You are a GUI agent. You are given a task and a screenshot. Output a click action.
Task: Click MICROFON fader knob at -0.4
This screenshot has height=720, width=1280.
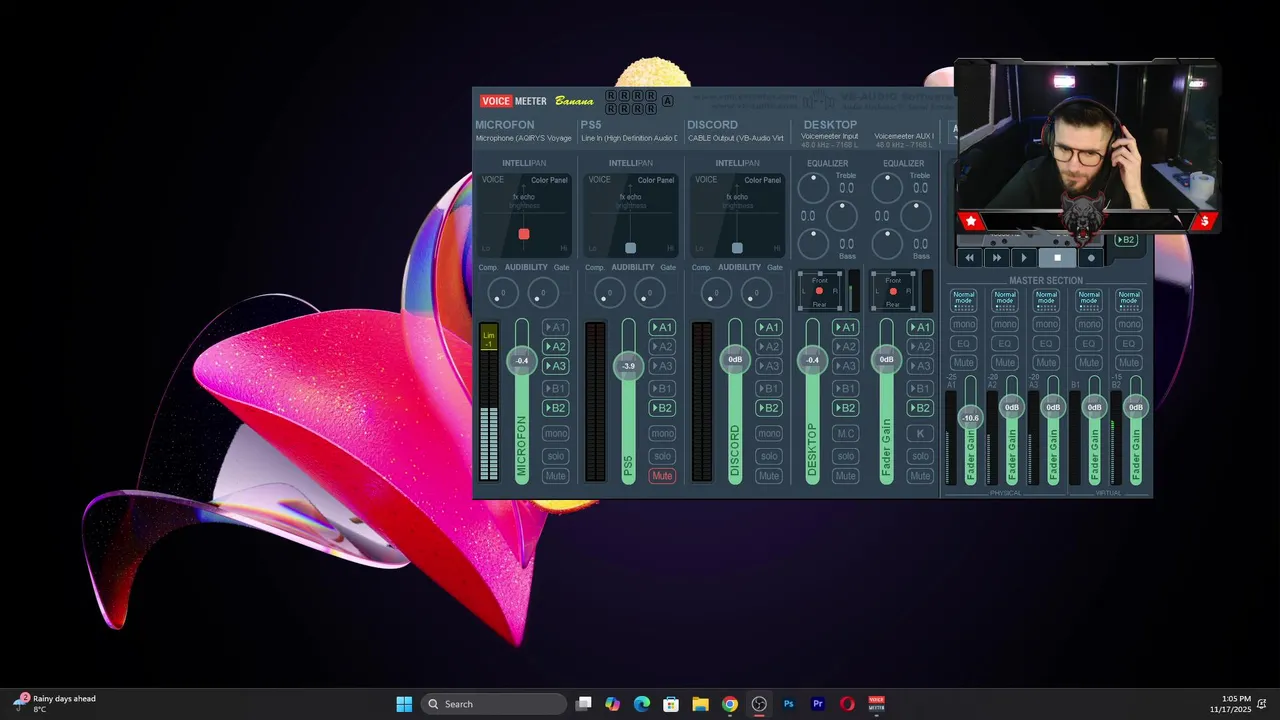pyautogui.click(x=521, y=360)
